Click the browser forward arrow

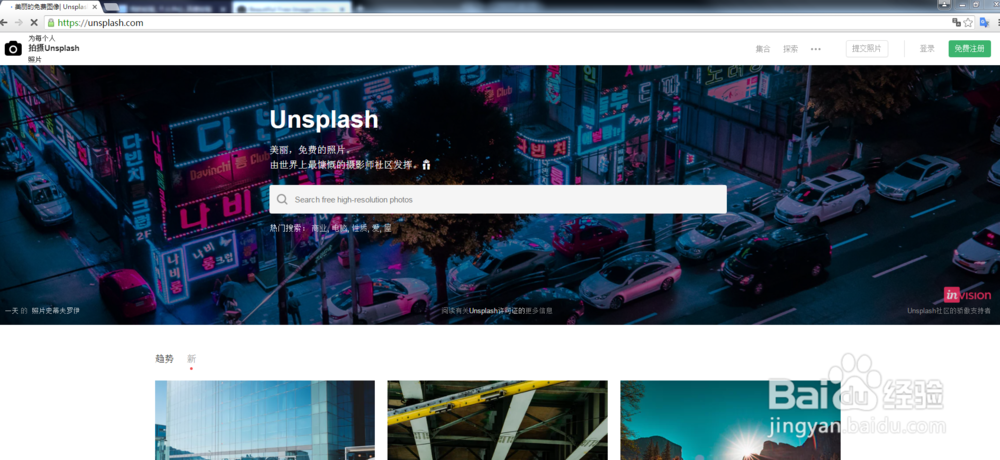coord(19,22)
